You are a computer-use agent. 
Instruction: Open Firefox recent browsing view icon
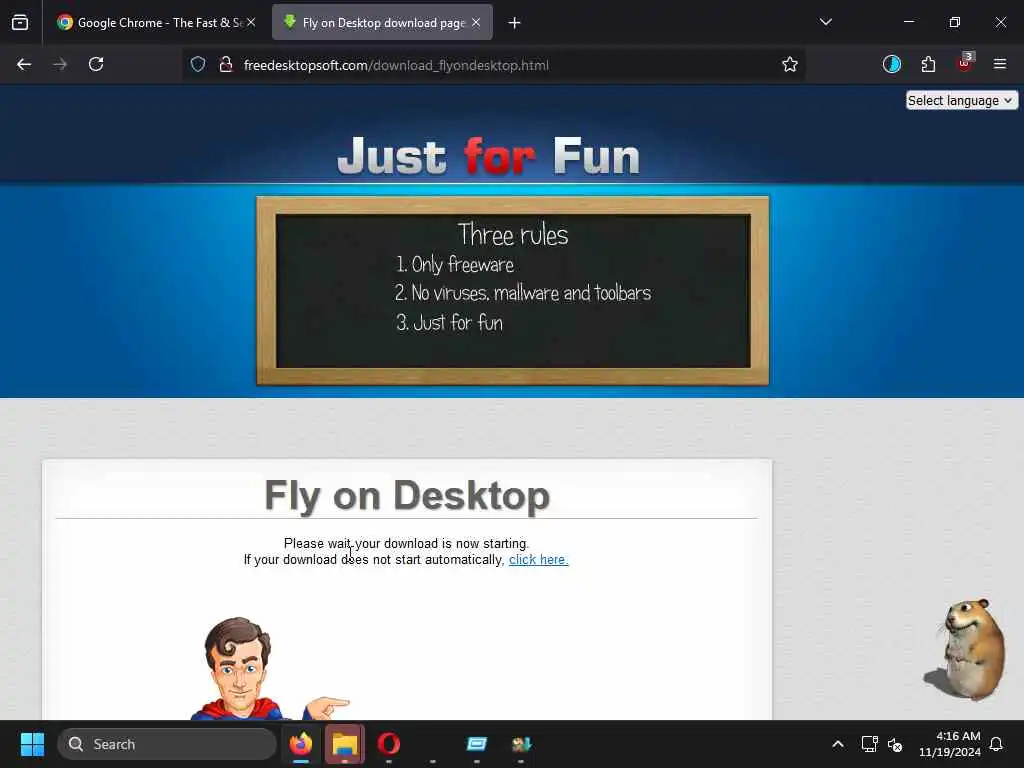(20, 23)
